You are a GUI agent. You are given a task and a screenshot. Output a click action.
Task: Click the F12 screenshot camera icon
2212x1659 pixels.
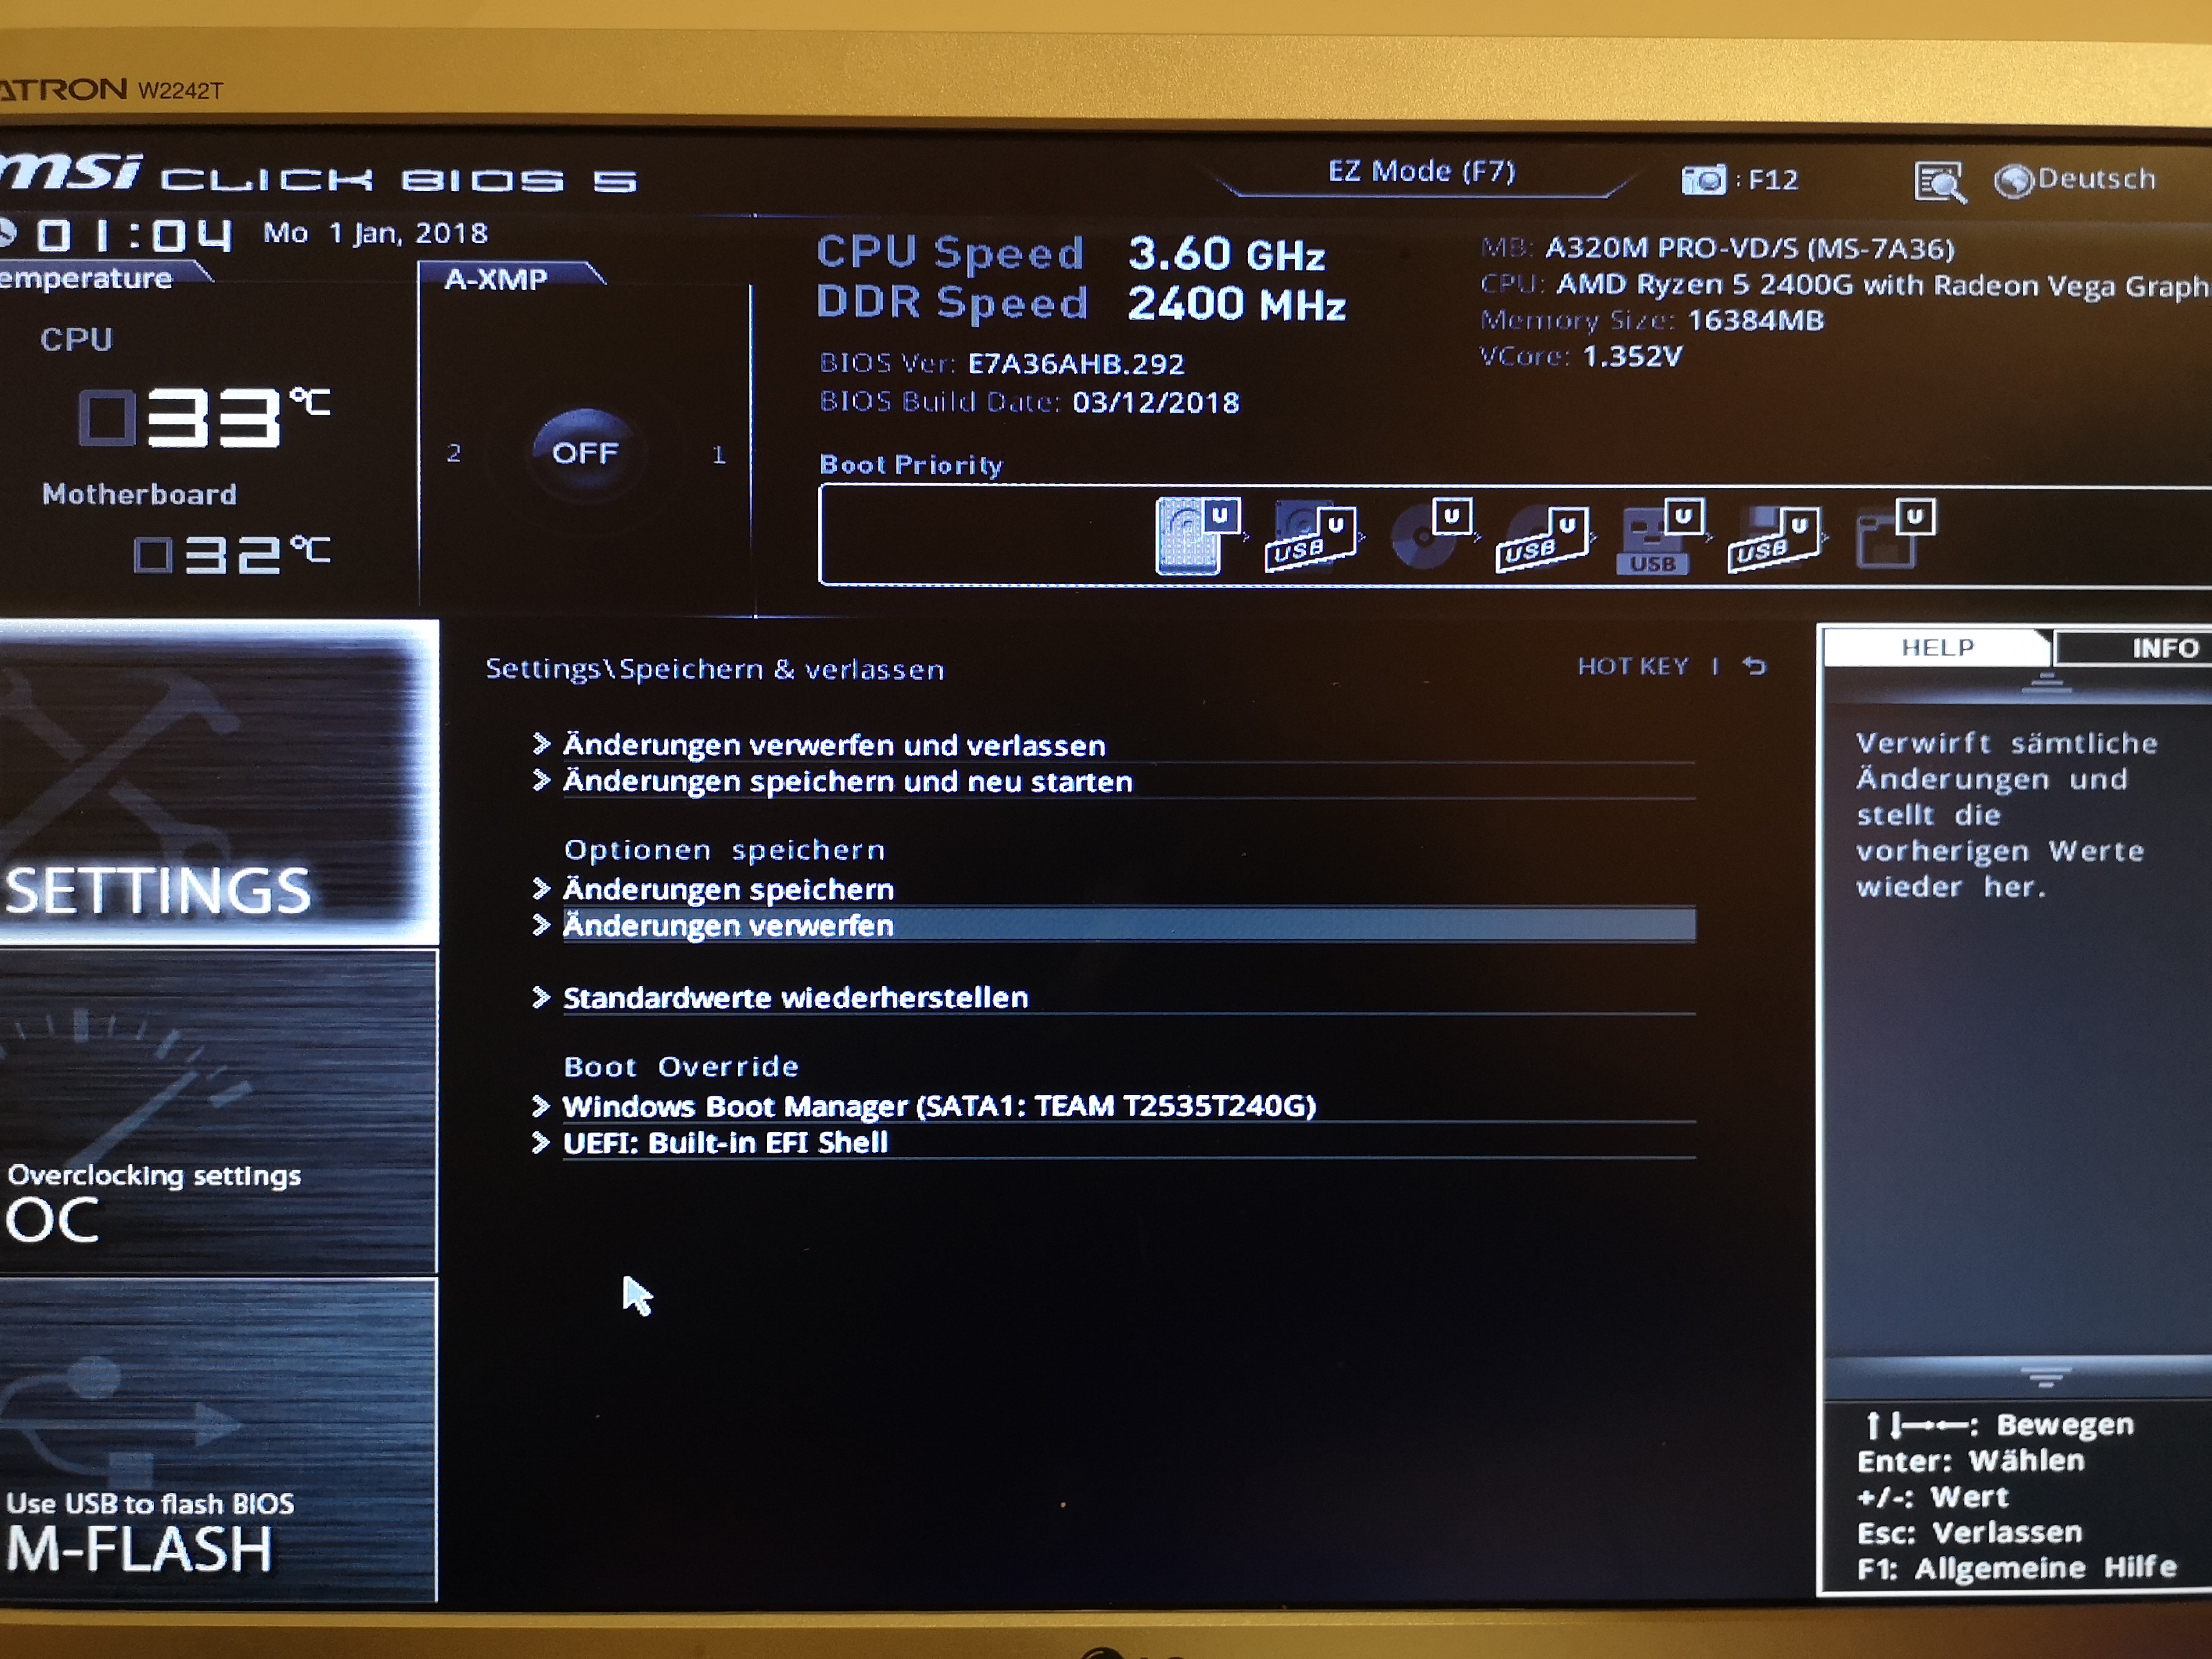point(1703,180)
